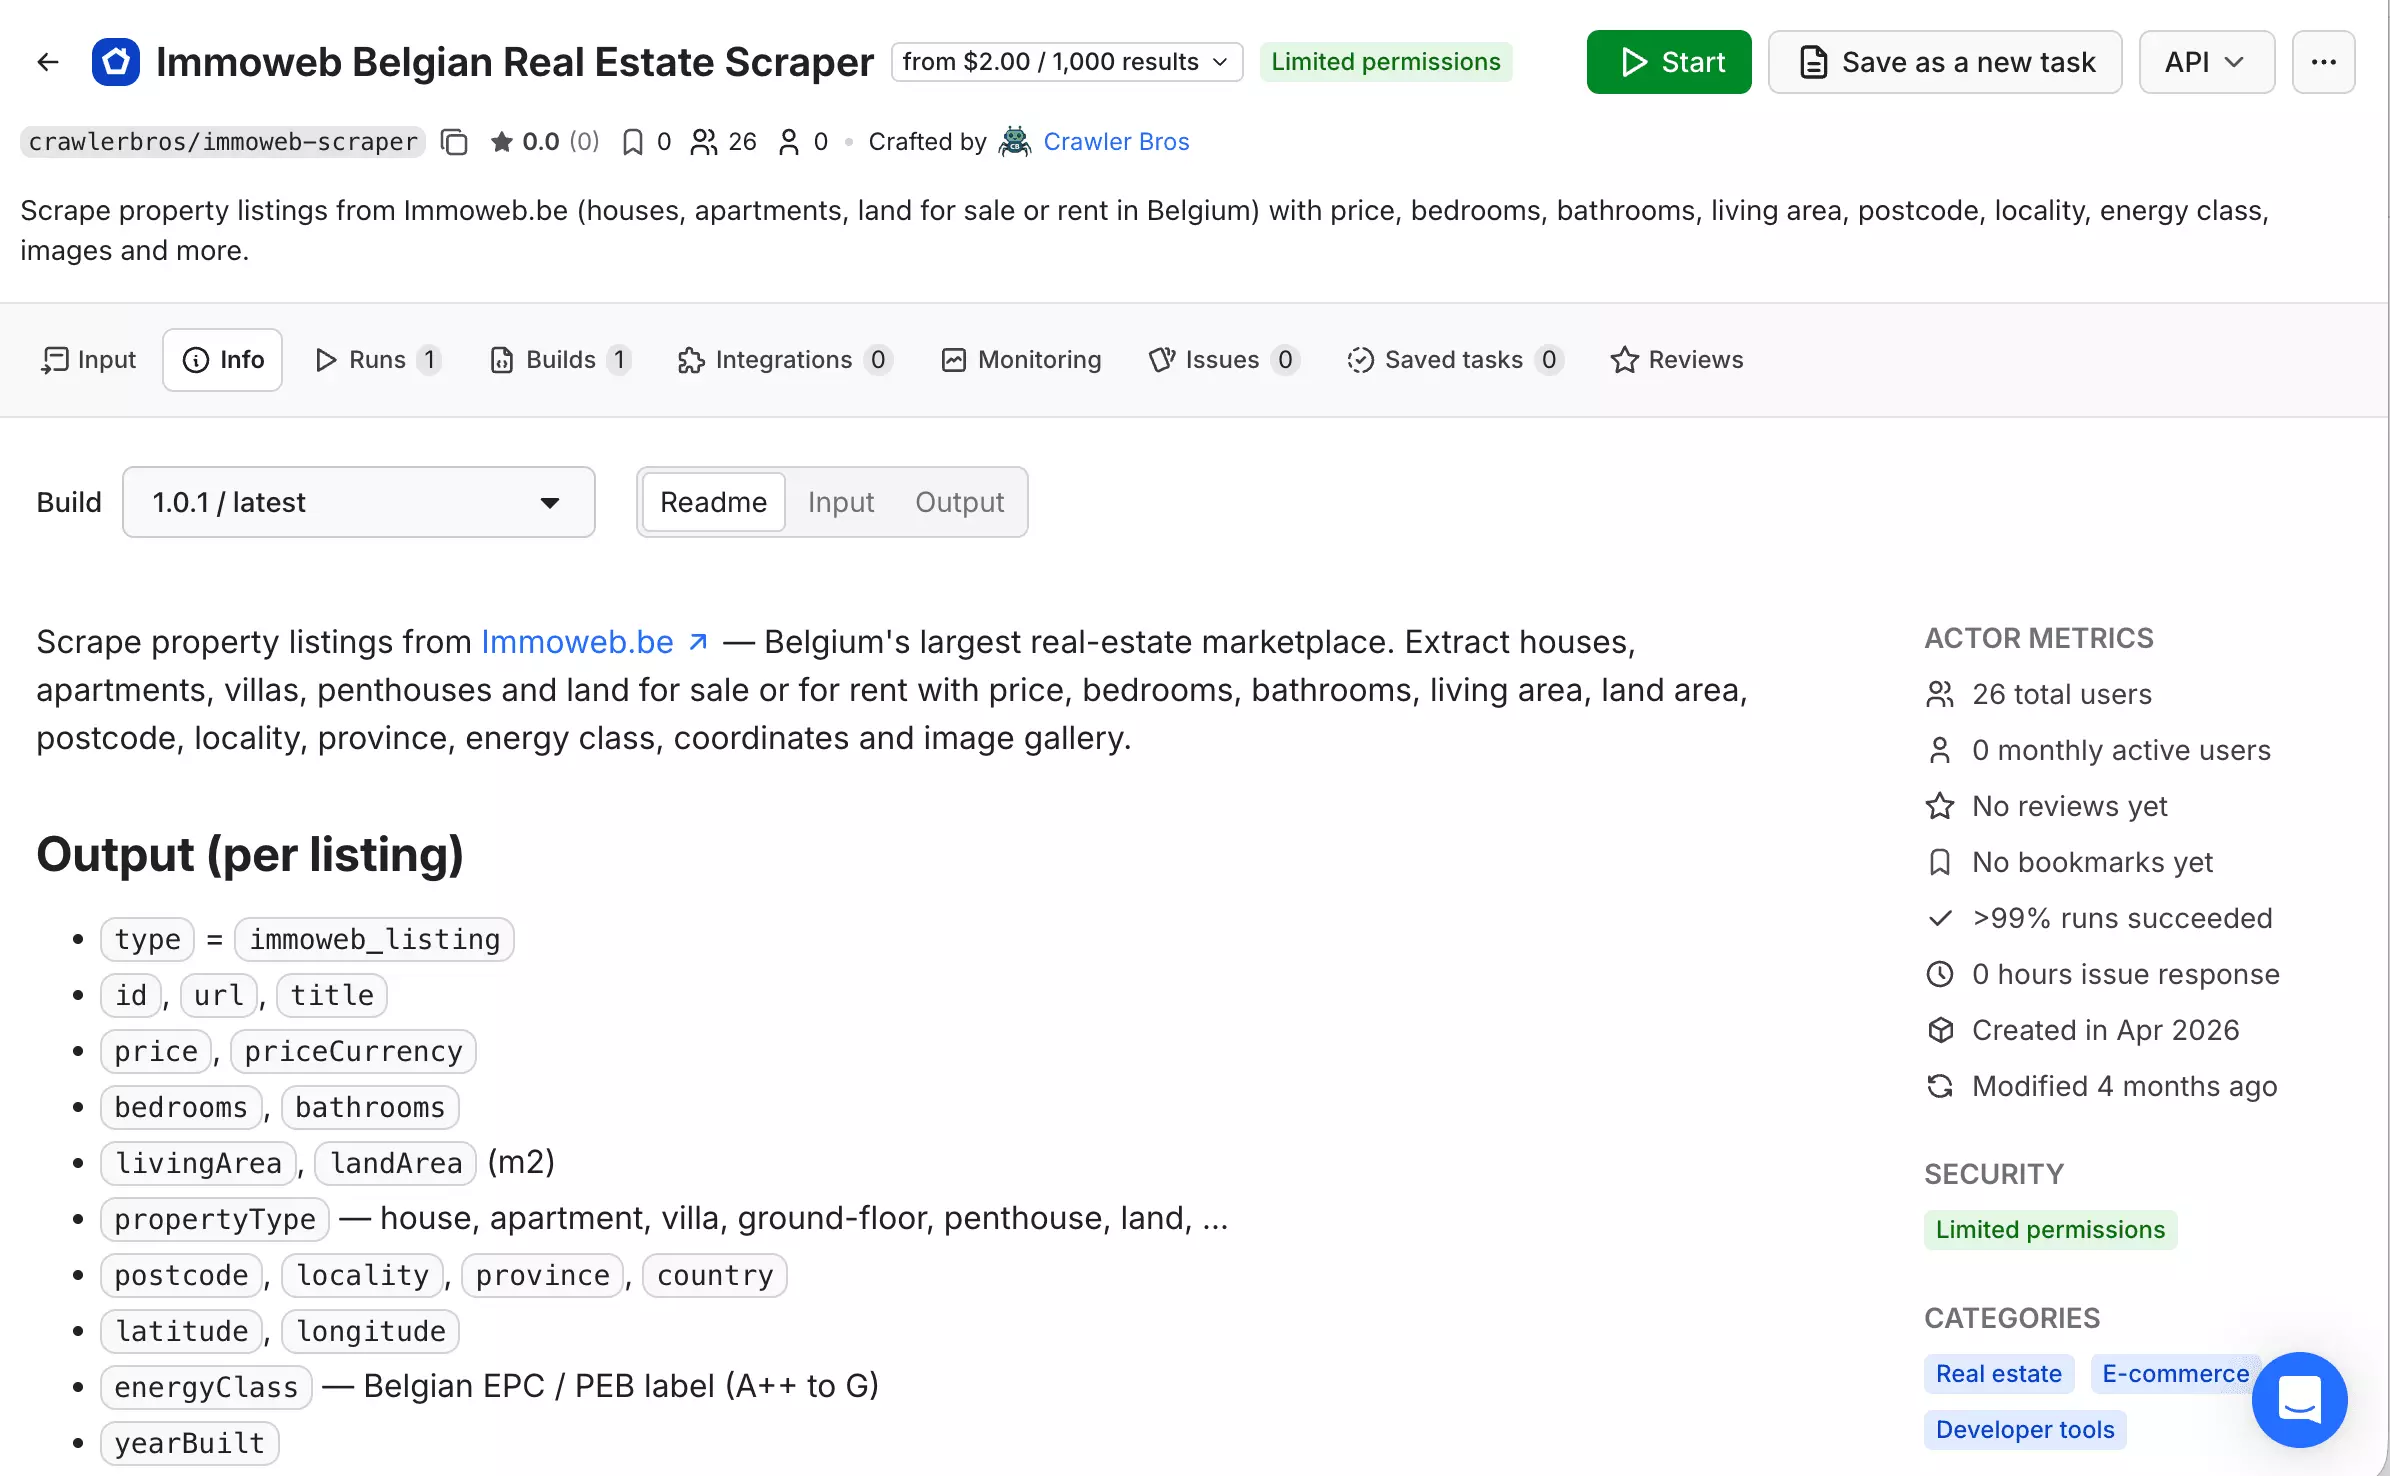Open the chat support bubble

click(2299, 1399)
